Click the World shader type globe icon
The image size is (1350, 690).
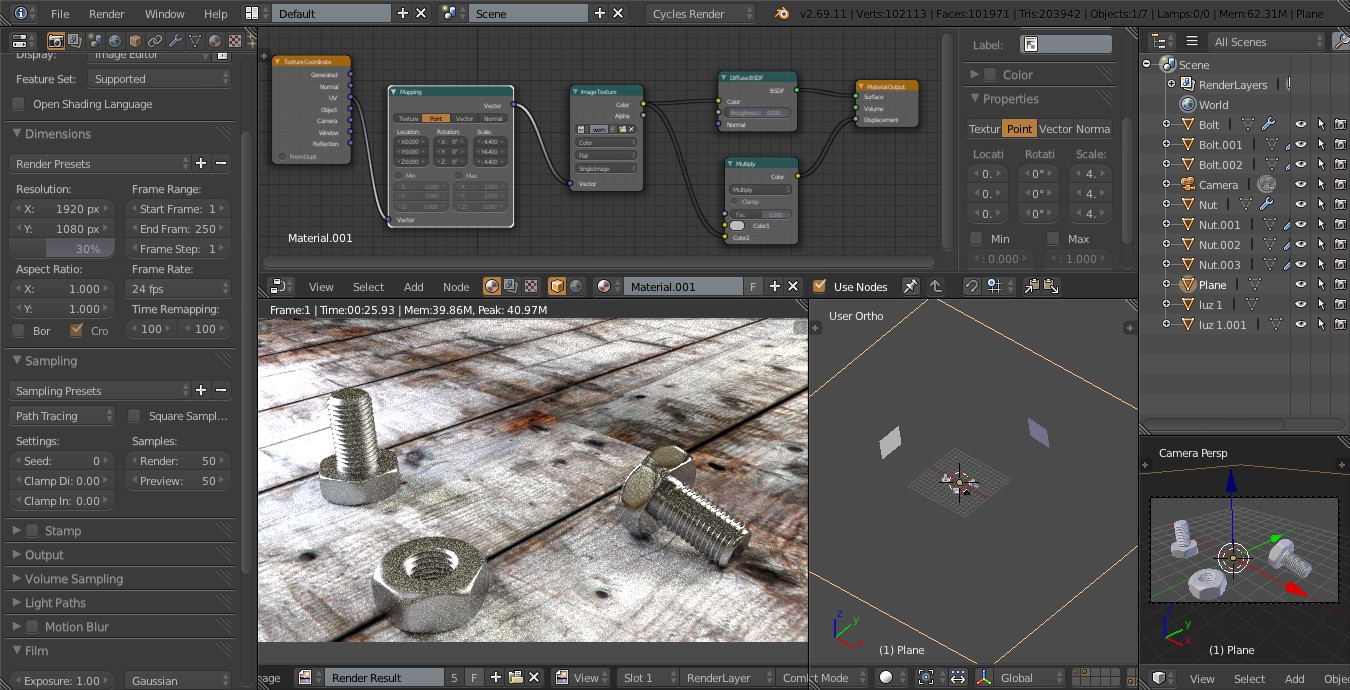tap(576, 286)
